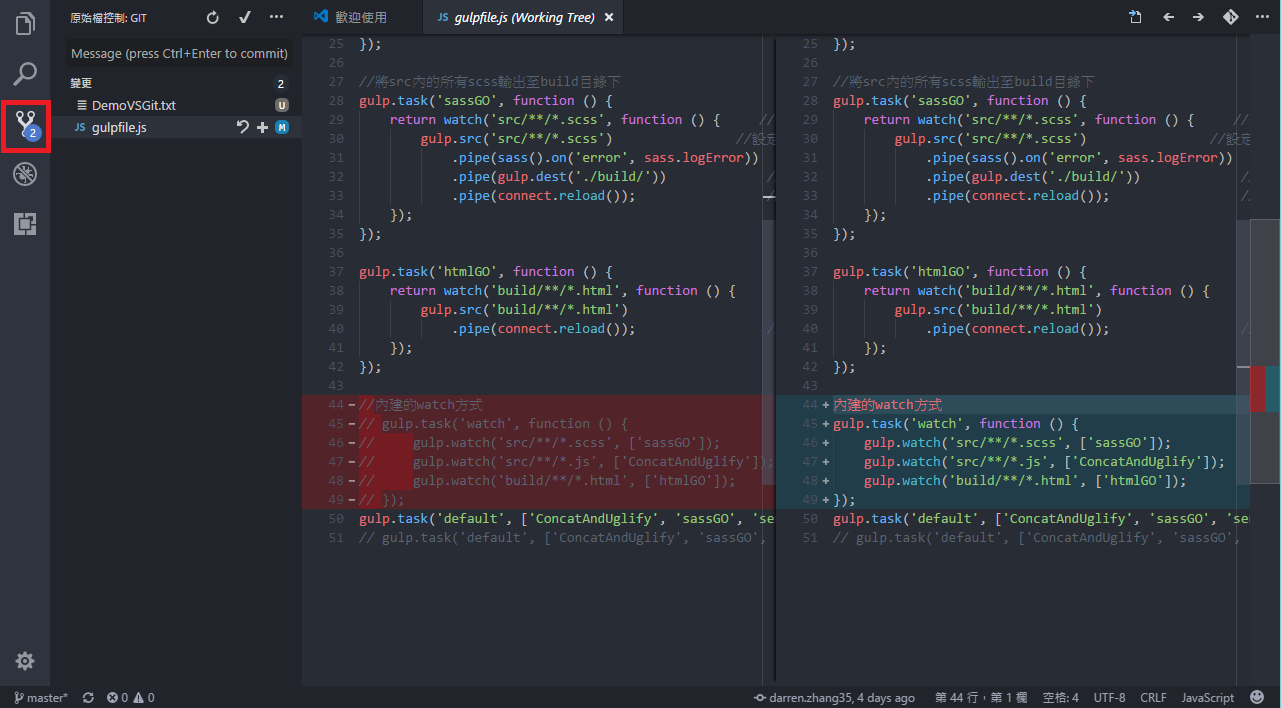Change end of line sequence via CRLF
The width and height of the screenshot is (1282, 708).
[x=1153, y=698]
